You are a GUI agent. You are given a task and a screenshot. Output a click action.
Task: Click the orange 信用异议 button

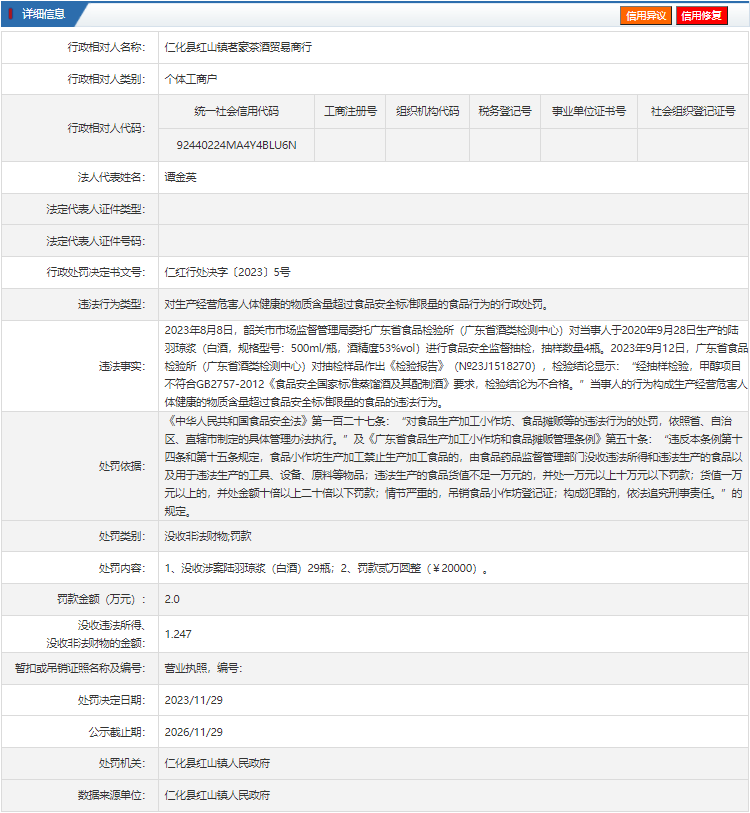[x=646, y=16]
